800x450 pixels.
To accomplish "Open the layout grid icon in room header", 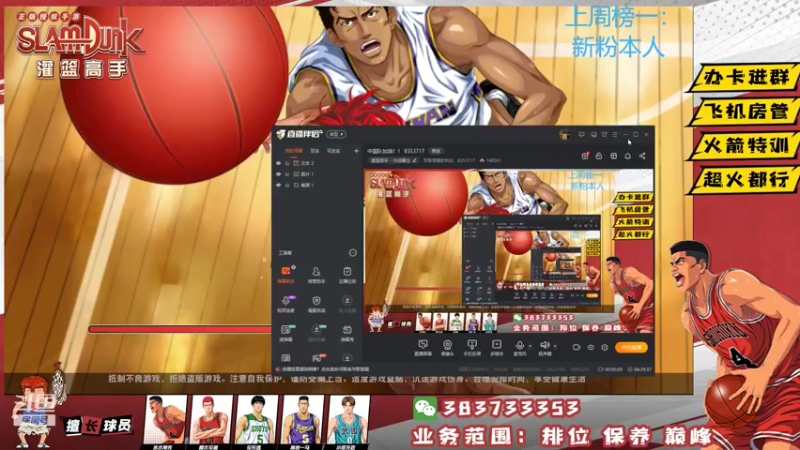I will (614, 156).
